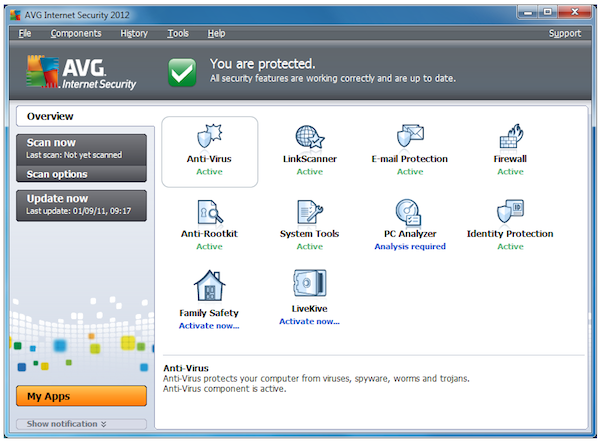Click the Update now button
Viewport: 600px width, 442px height.
point(81,206)
